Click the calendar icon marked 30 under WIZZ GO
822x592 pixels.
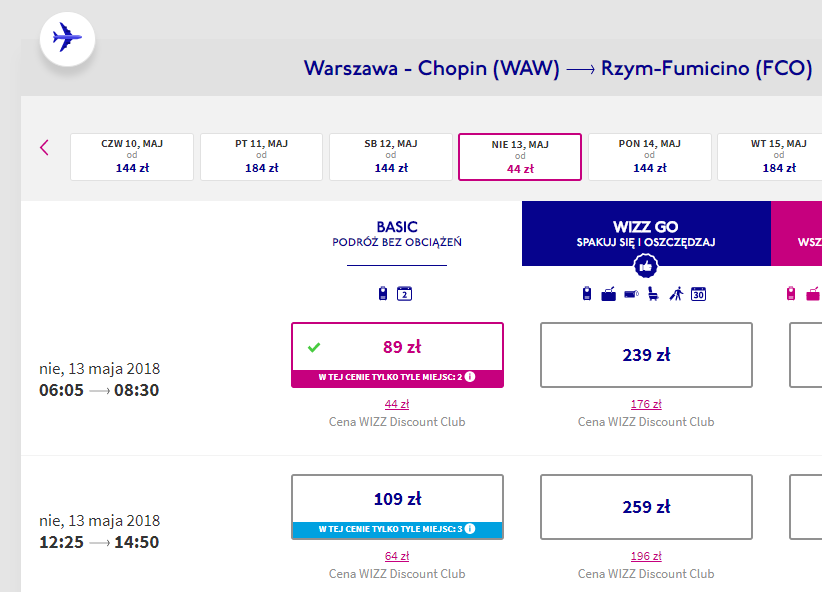pyautogui.click(x=698, y=294)
